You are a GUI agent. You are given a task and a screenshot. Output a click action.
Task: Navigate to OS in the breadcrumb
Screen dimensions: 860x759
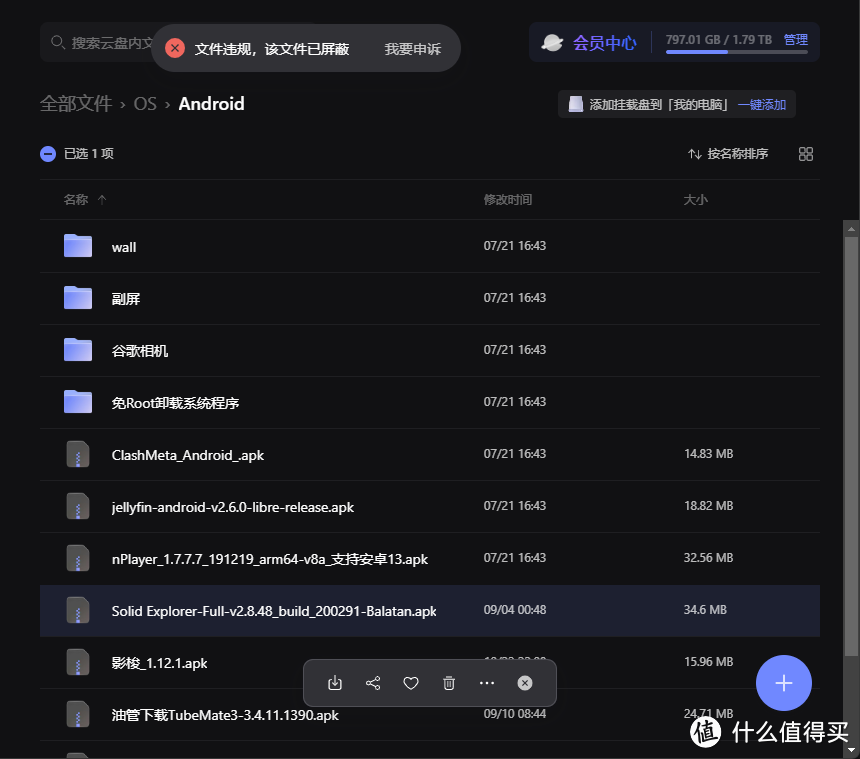(x=145, y=103)
